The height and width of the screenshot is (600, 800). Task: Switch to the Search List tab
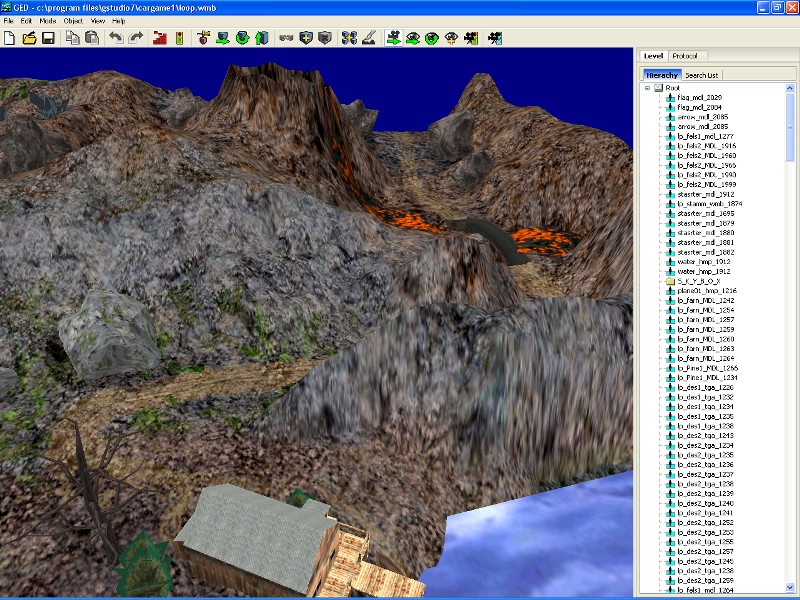point(701,75)
